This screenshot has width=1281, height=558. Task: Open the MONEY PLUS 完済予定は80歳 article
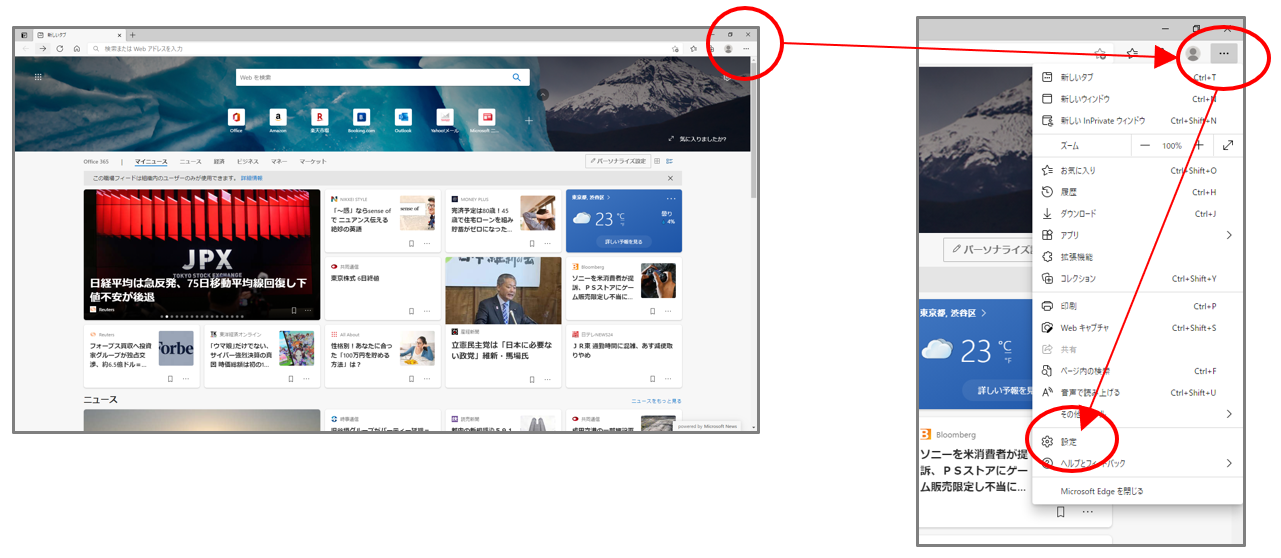503,221
